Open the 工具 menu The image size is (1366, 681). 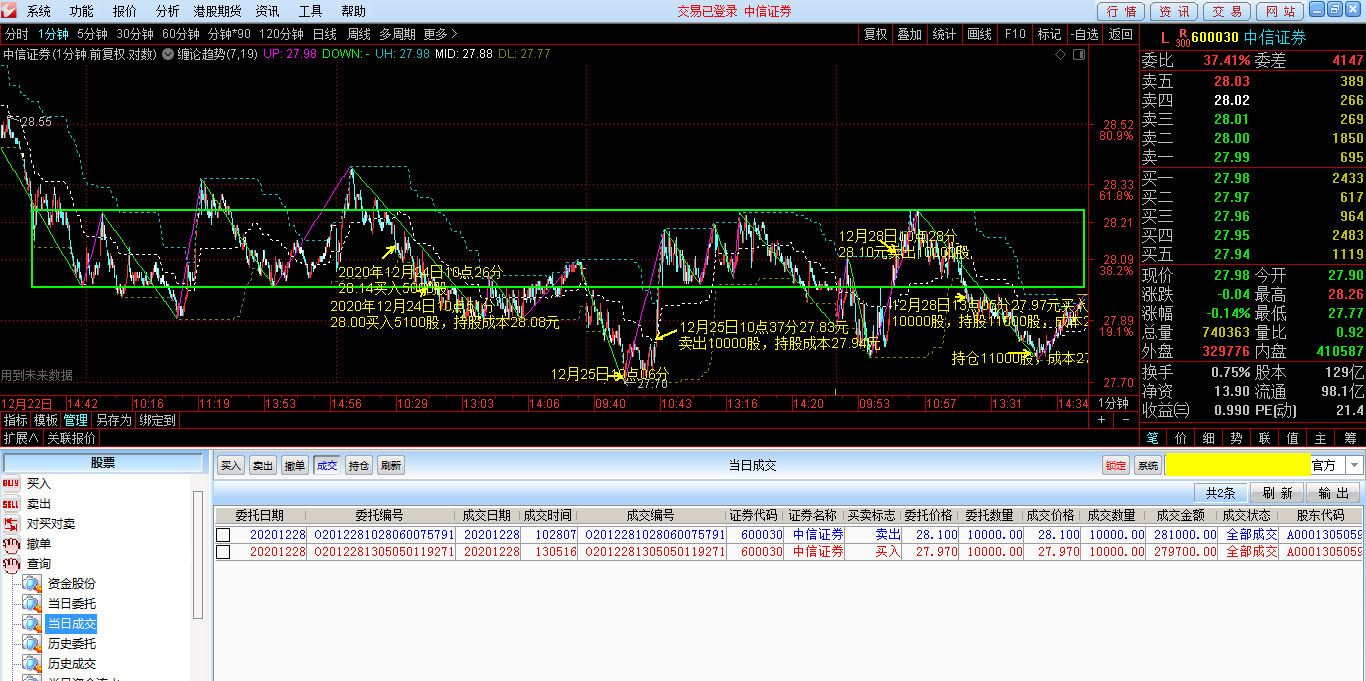click(310, 11)
